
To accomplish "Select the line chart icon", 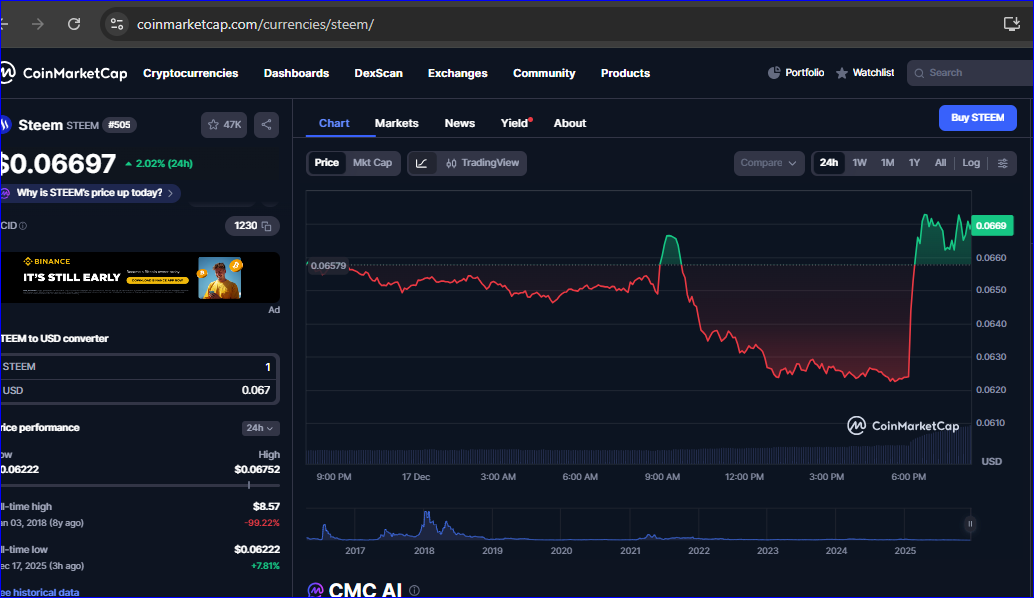I will pyautogui.click(x=421, y=163).
